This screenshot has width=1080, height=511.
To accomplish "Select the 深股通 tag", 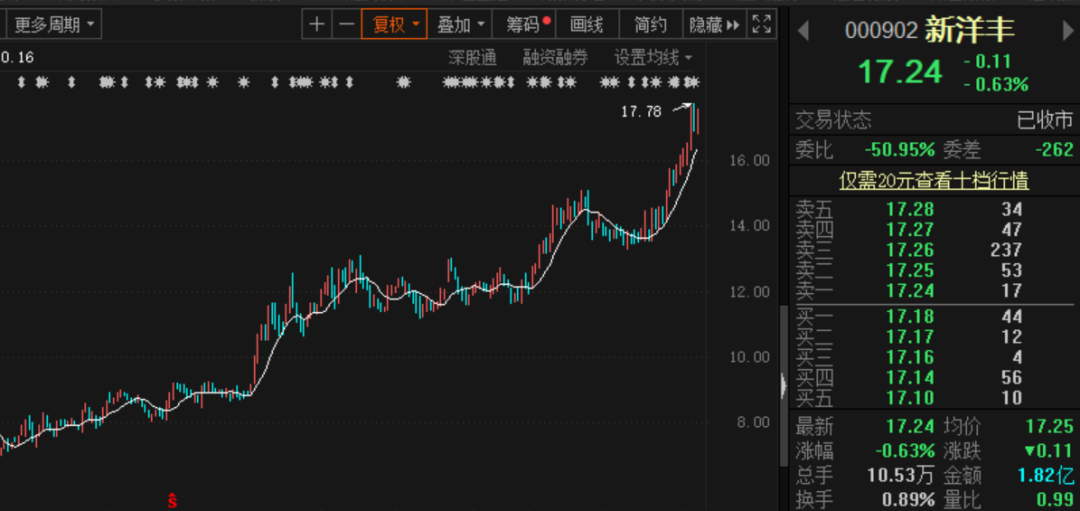I will coord(472,57).
